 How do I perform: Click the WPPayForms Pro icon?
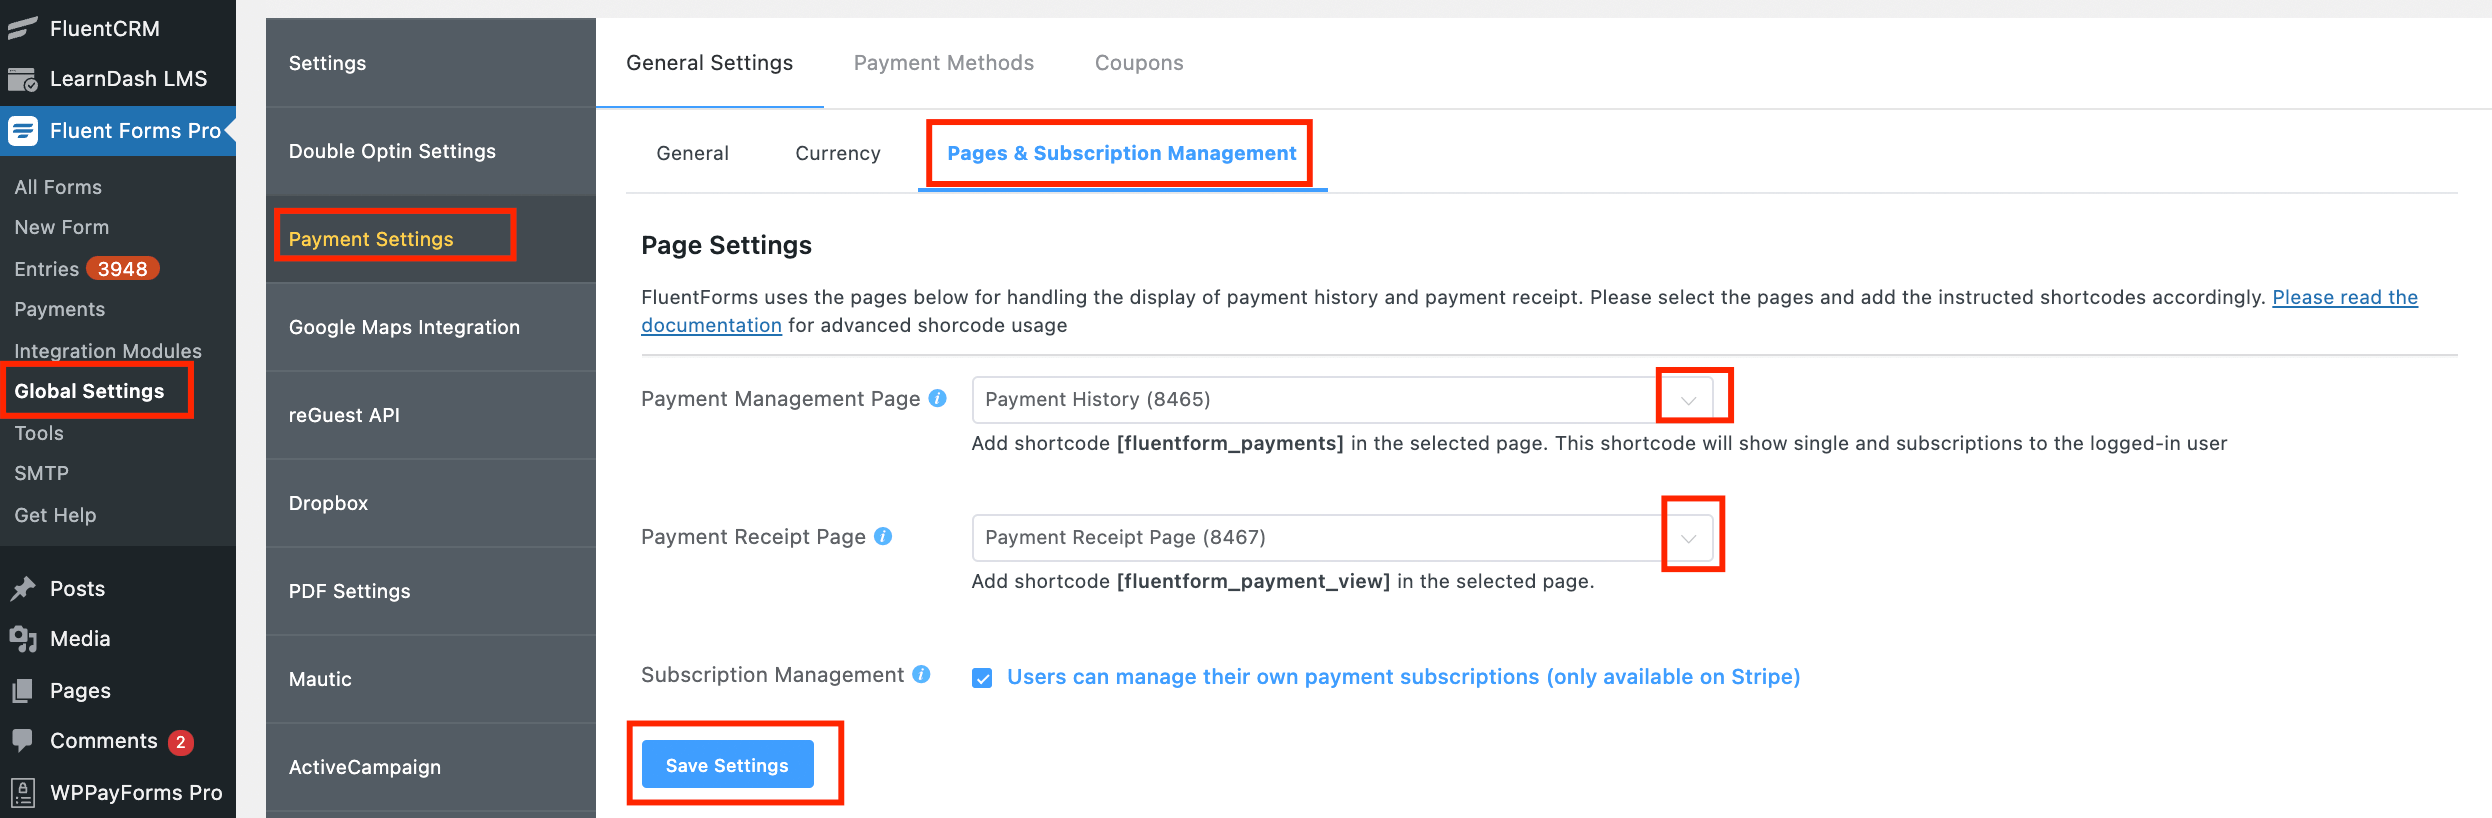click(22, 793)
